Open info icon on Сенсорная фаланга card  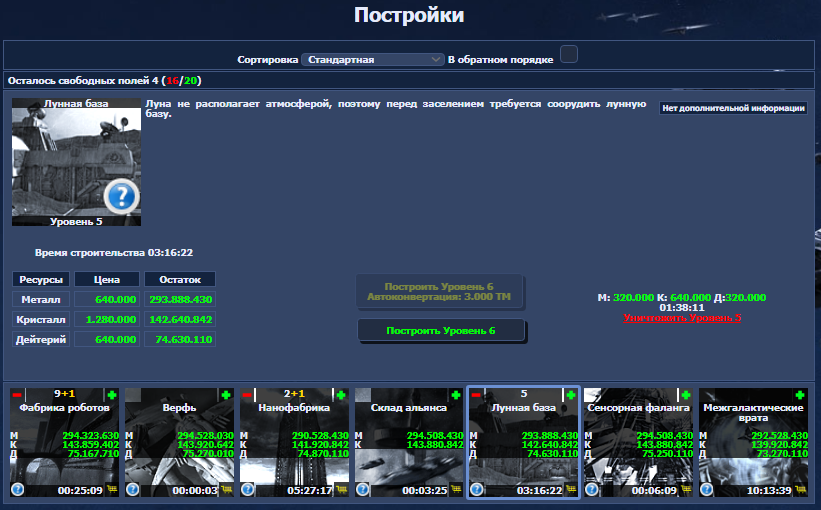pyautogui.click(x=592, y=490)
